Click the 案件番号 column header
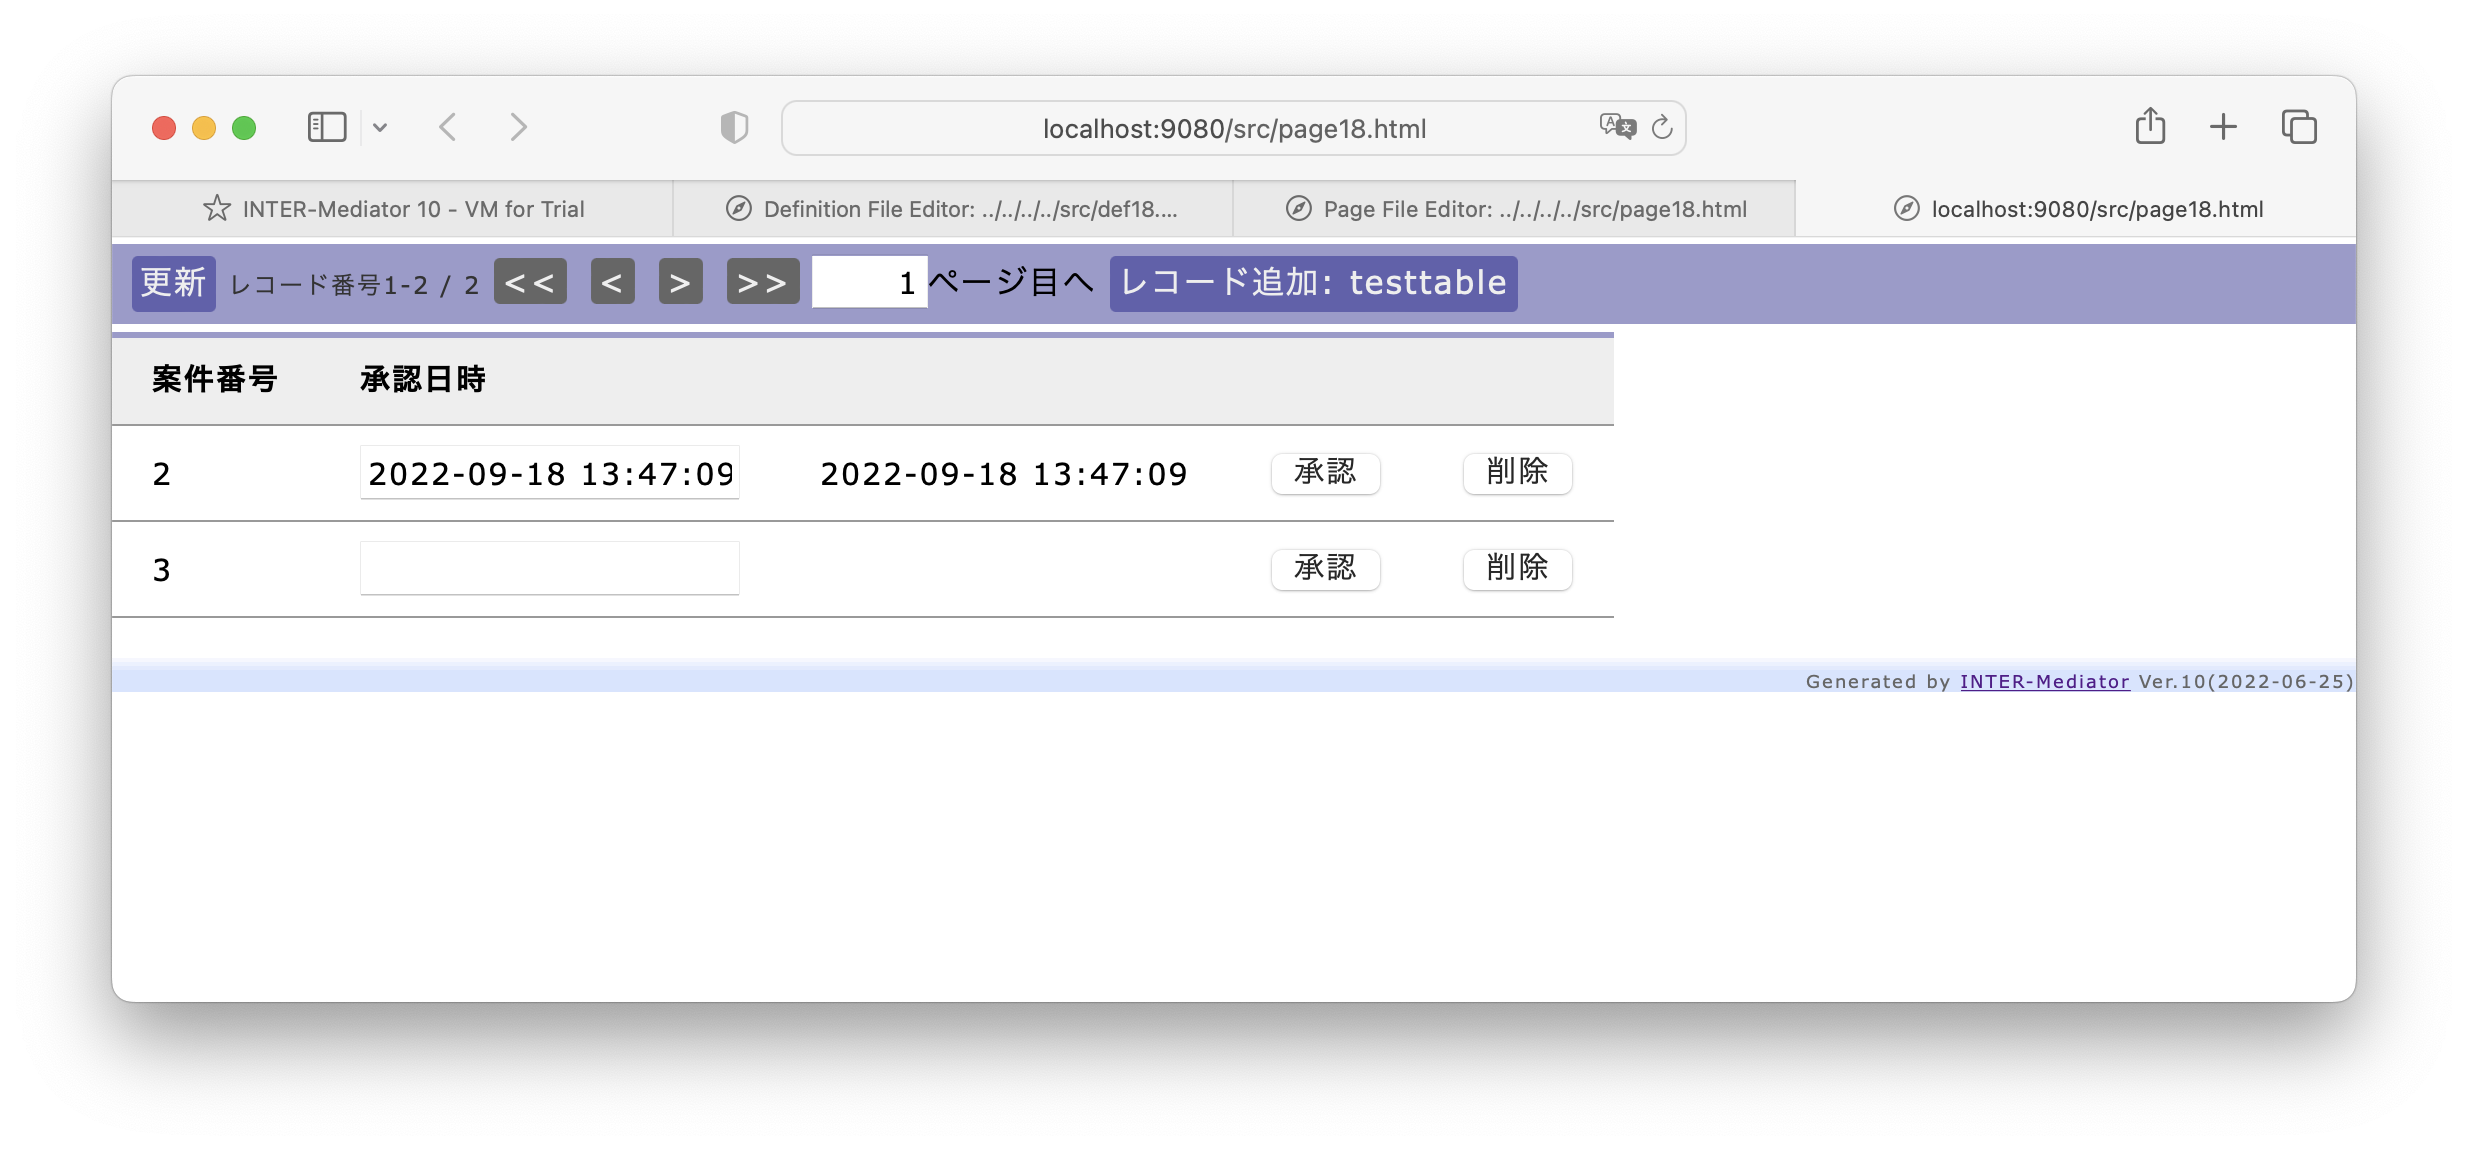This screenshot has width=2468, height=1150. pyautogui.click(x=214, y=379)
